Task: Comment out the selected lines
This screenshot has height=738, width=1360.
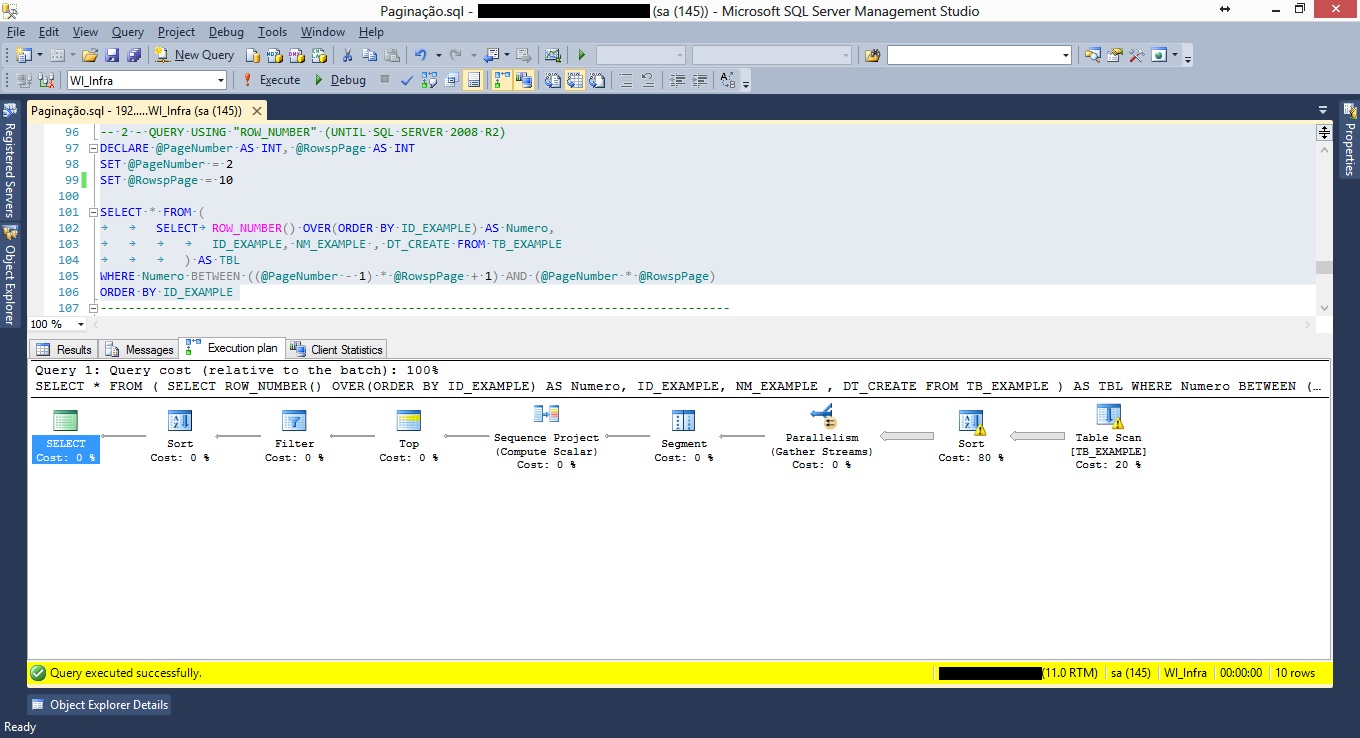Action: click(625, 80)
